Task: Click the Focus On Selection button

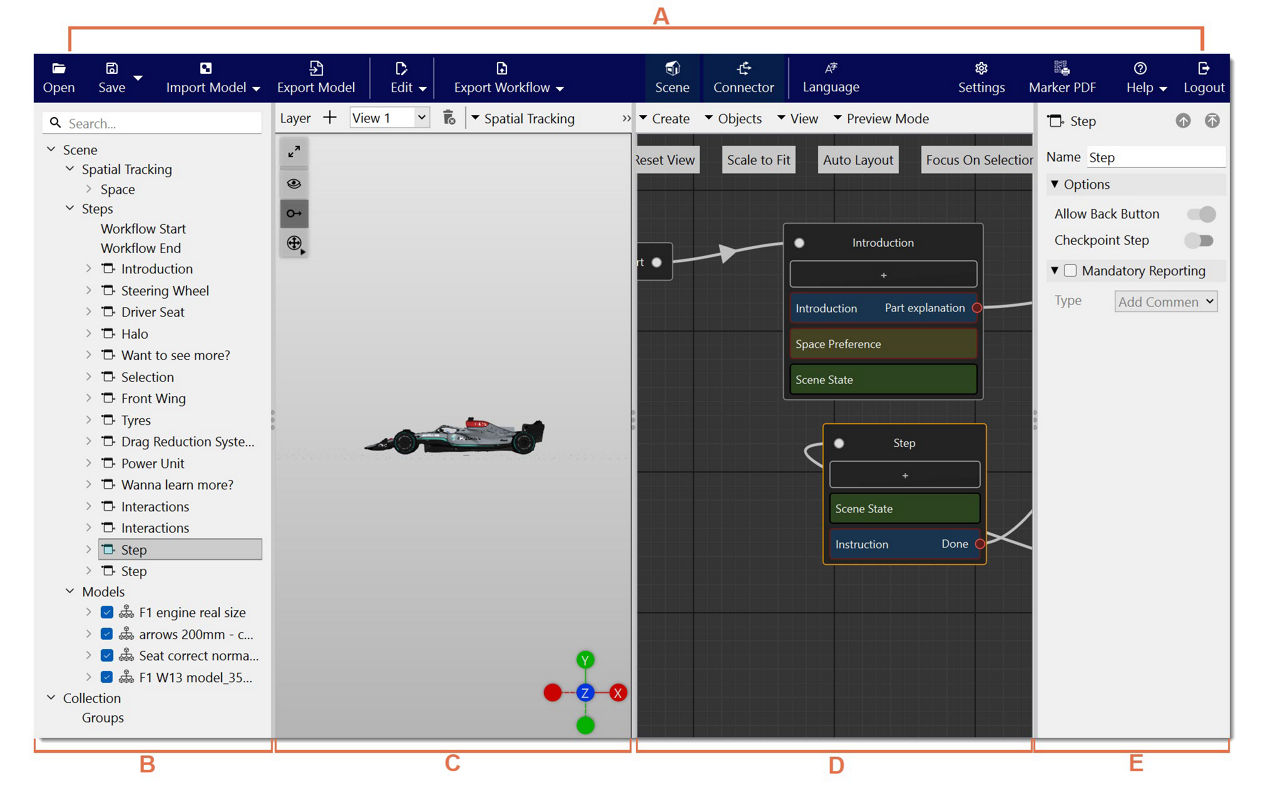Action: coord(977,160)
